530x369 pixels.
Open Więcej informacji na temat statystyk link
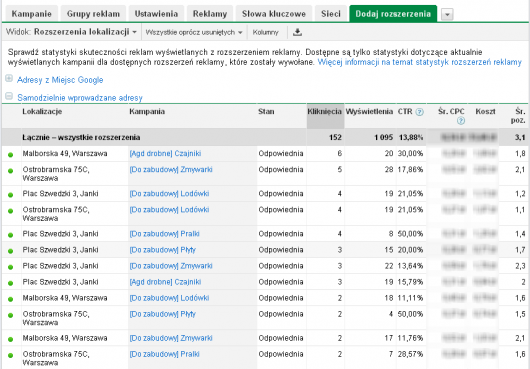pos(419,62)
